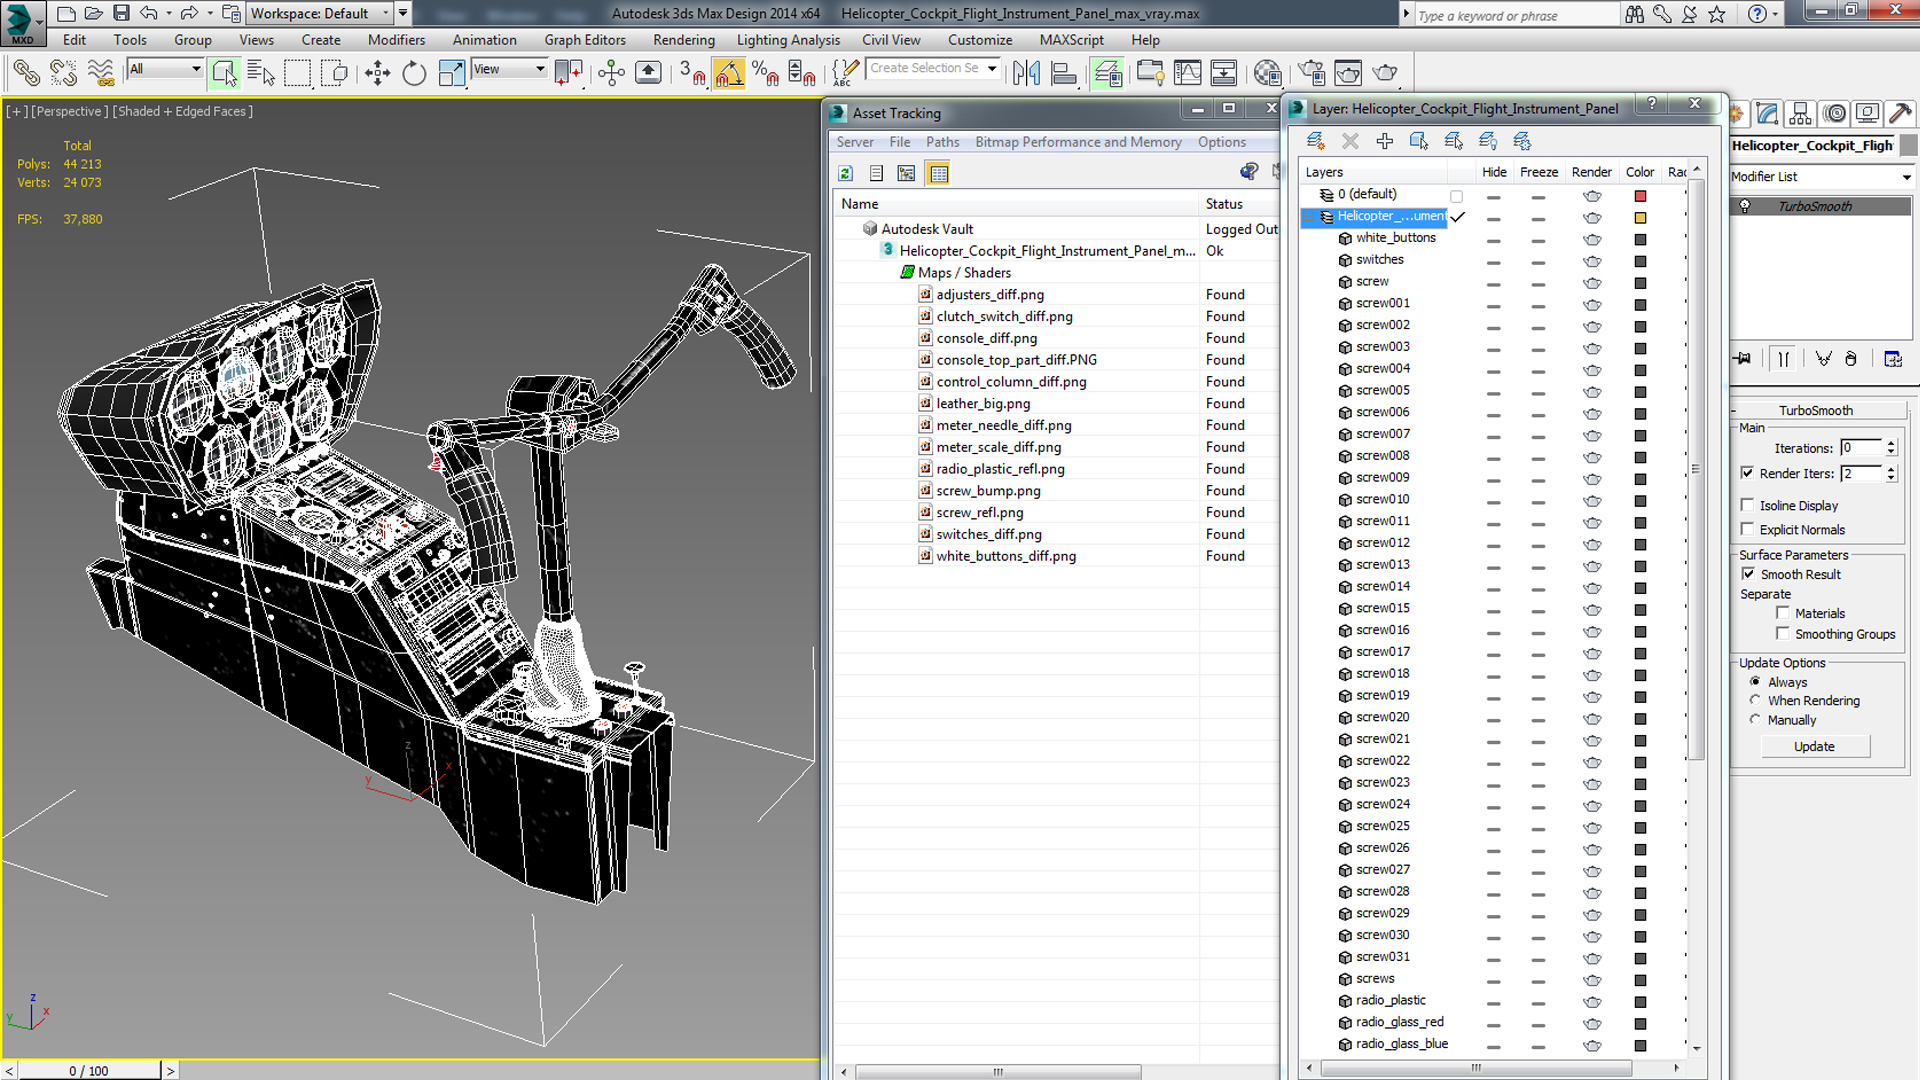Enable Separate by Smoothing Groups checkbox
1920x1080 pixels.
click(1782, 634)
